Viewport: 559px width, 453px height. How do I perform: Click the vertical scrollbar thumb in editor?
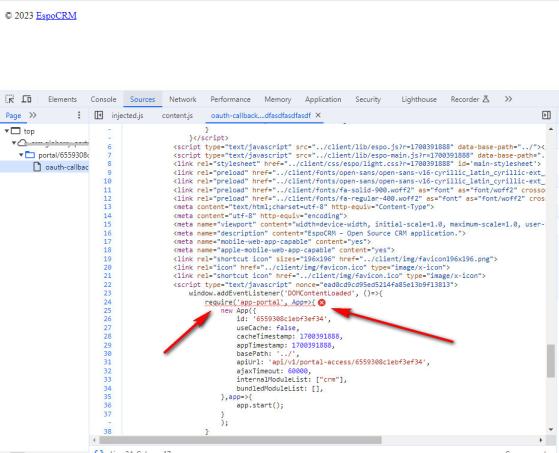(x=550, y=360)
